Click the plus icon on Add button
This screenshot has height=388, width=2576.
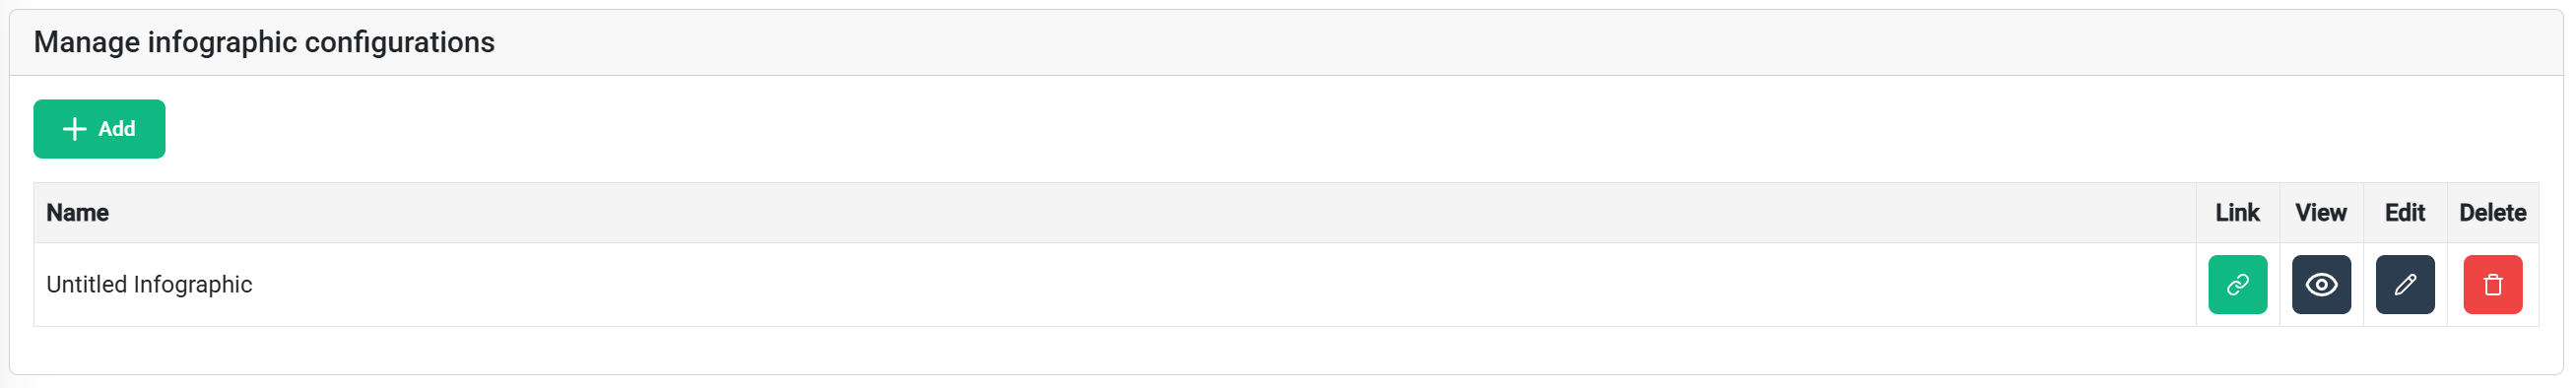click(x=75, y=129)
